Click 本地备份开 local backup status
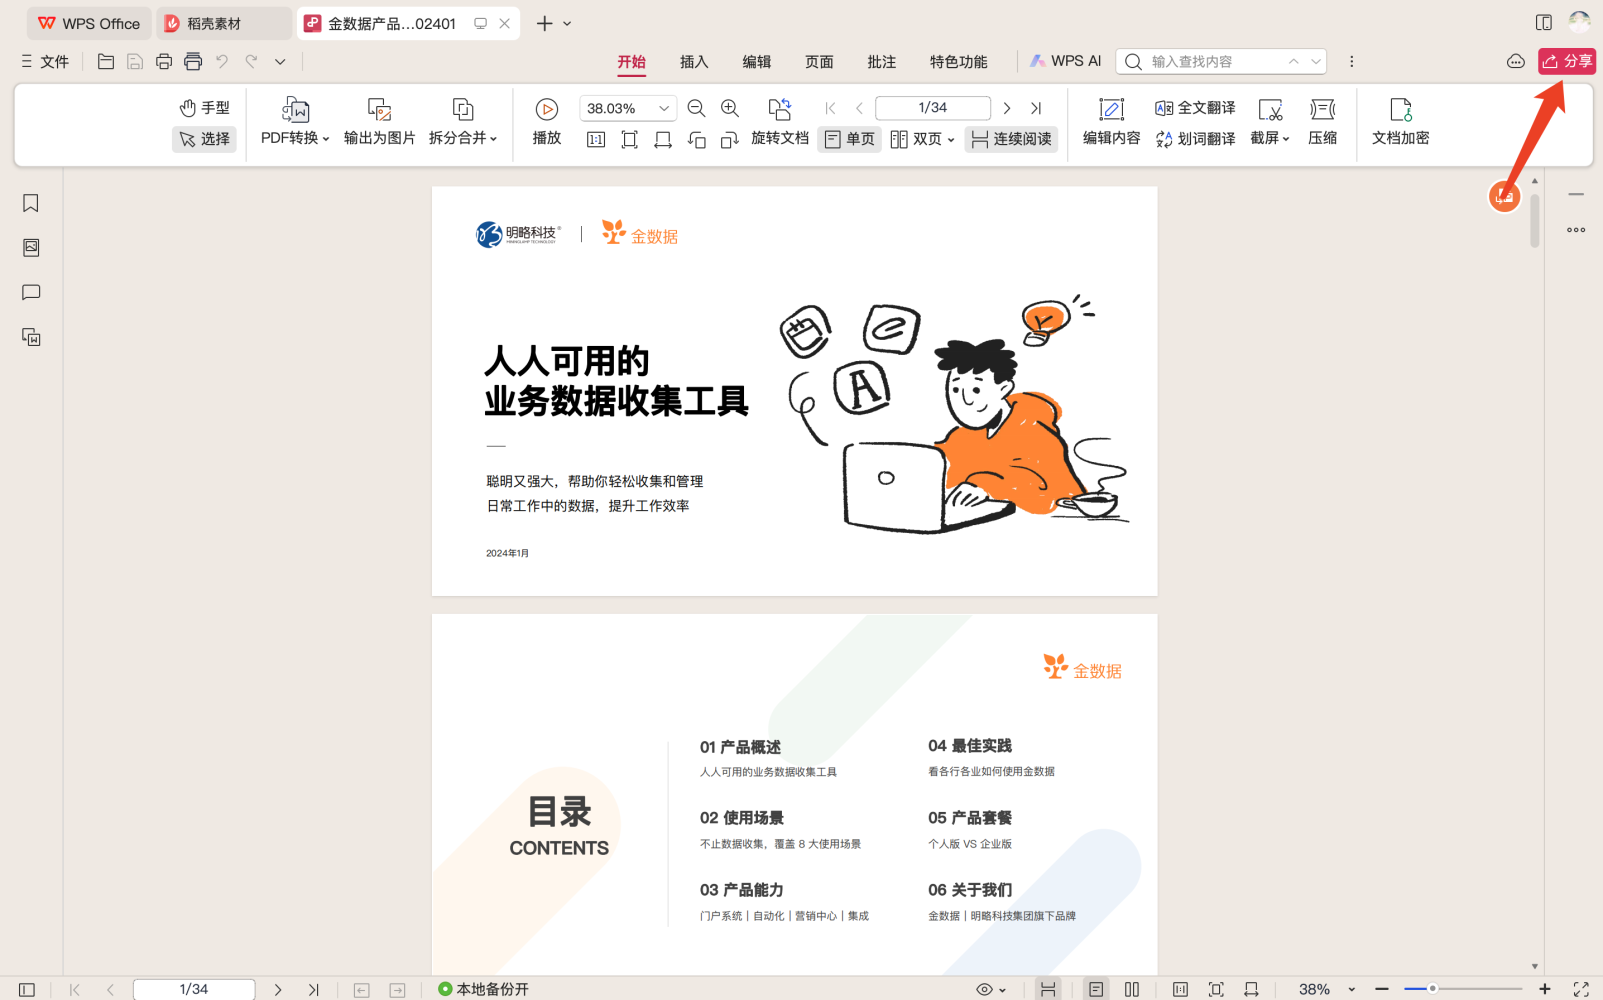1603x1000 pixels. 484,989
